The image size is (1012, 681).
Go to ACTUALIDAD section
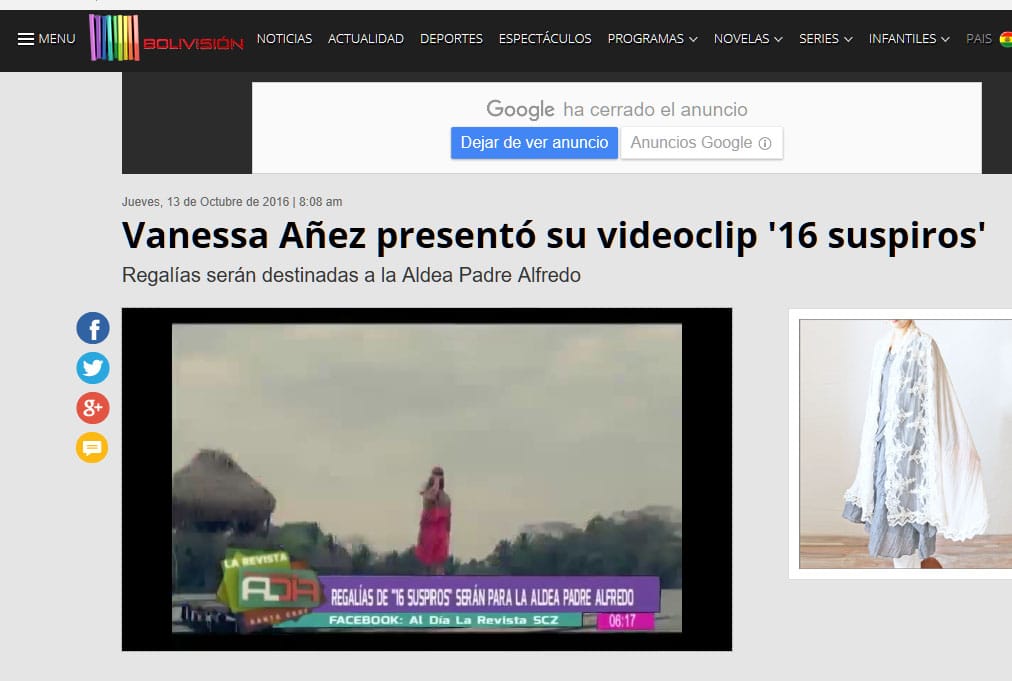pyautogui.click(x=366, y=39)
